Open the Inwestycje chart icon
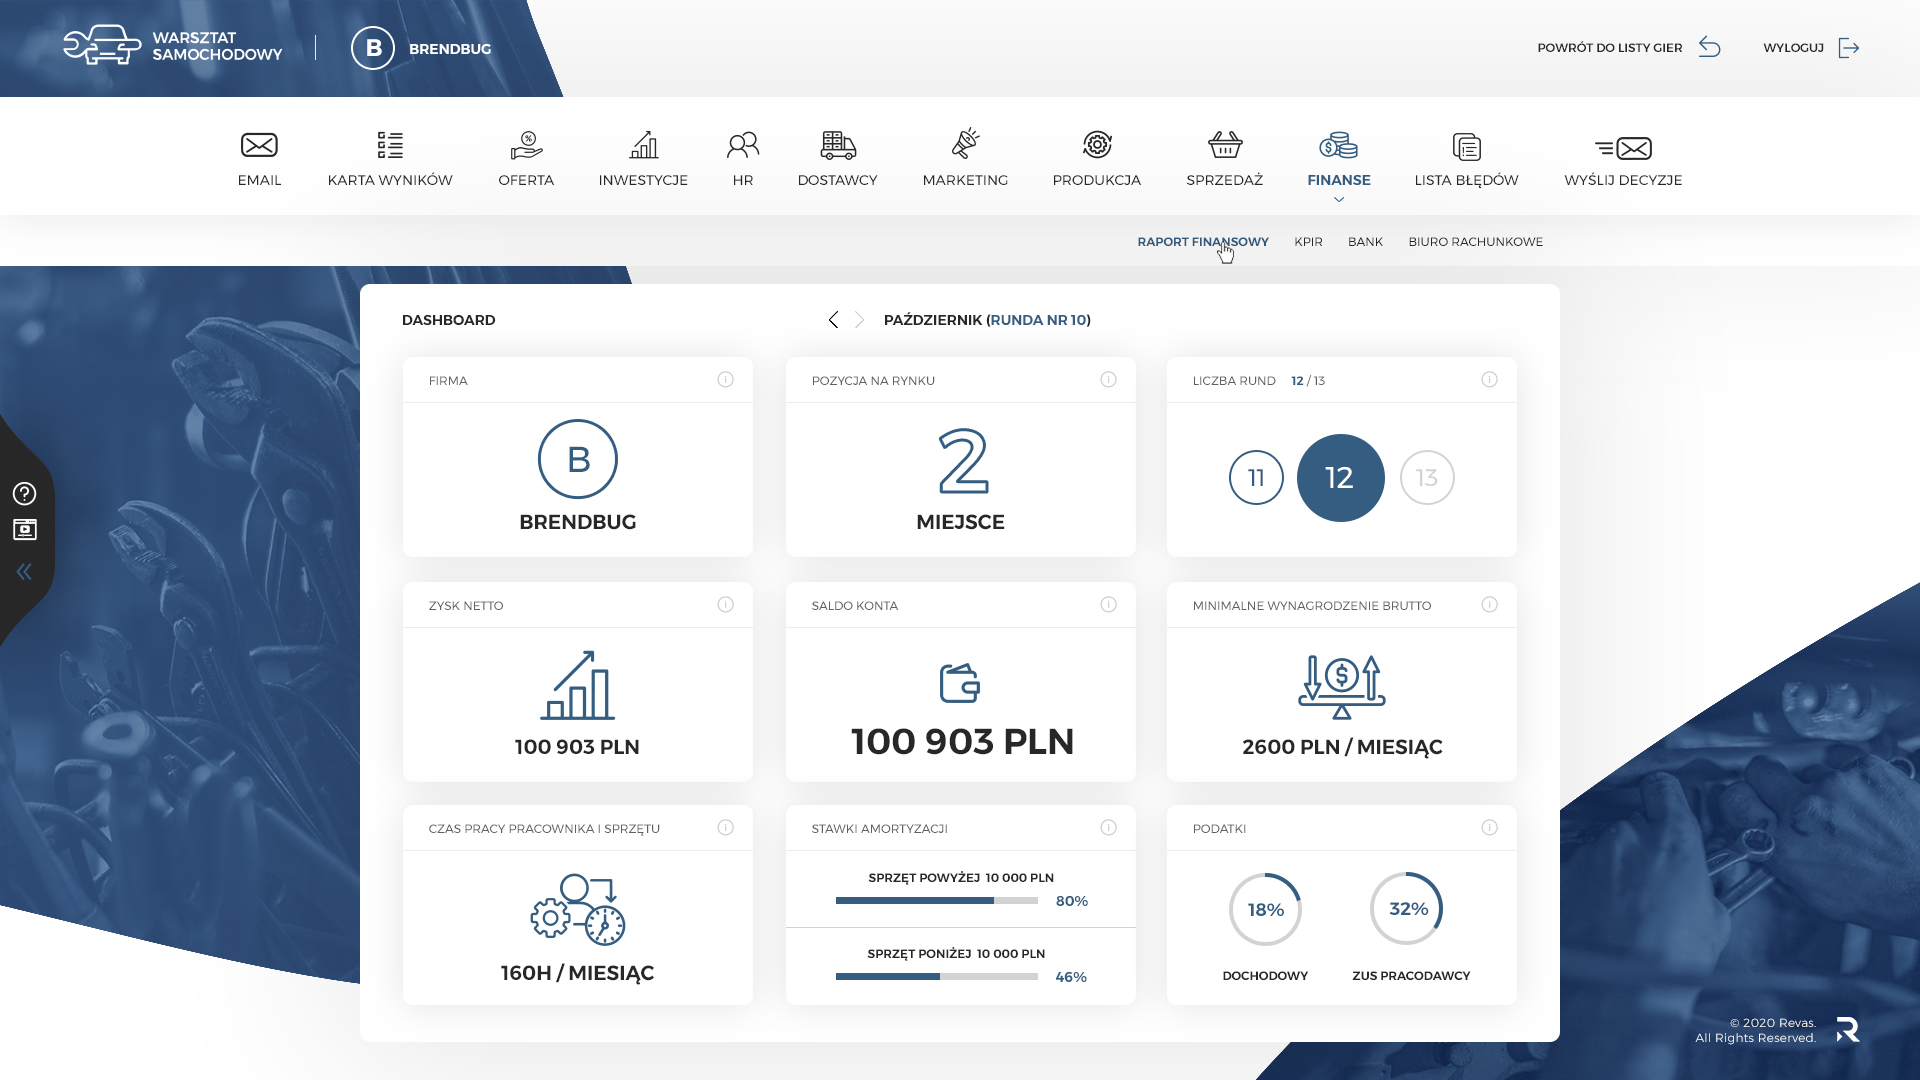Screen dimensions: 1920x1080 643,146
